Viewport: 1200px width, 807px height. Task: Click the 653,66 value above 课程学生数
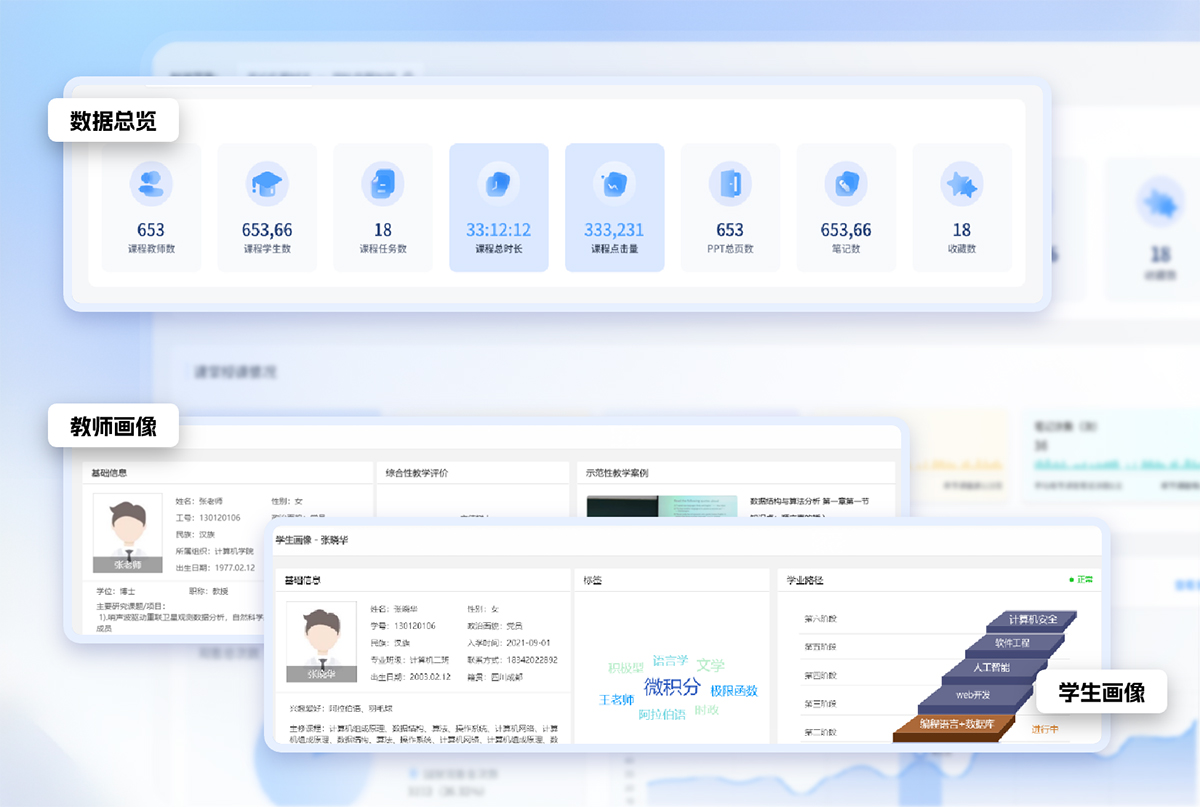coord(267,230)
